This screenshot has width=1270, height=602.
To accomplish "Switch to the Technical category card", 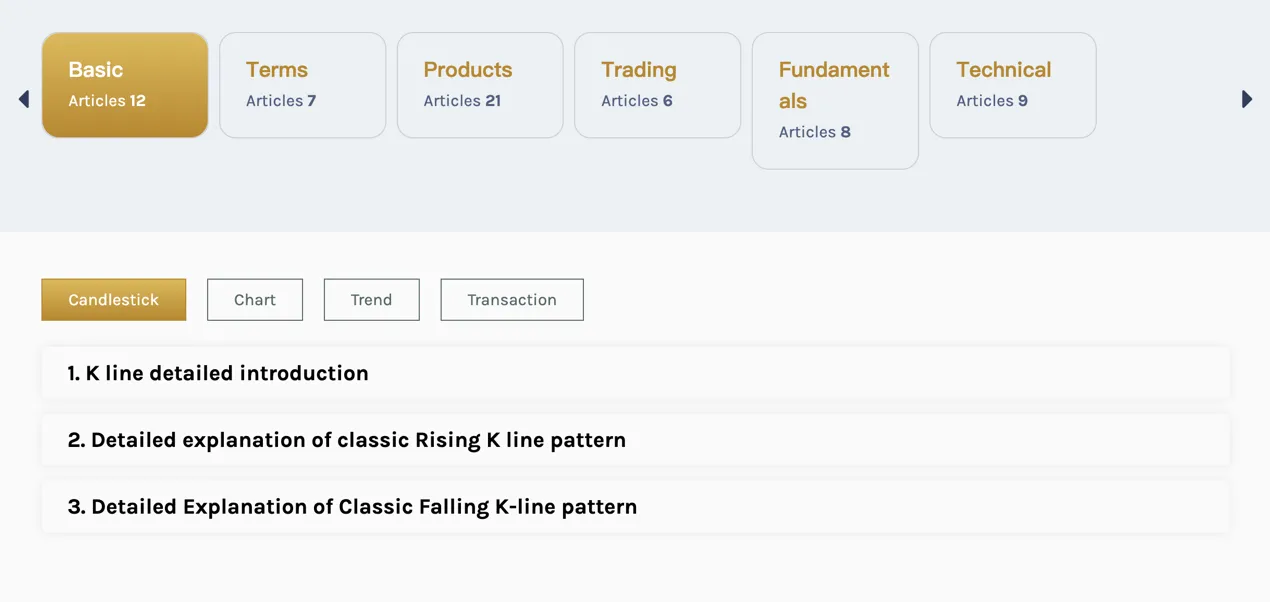I will 1012,85.
